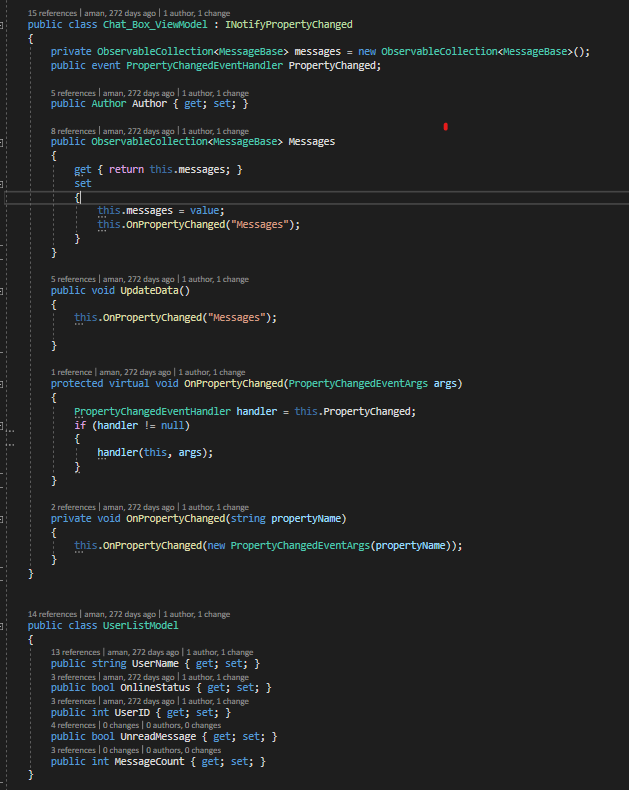Open 2 references above private OnPropertyChanged(string)
The width and height of the screenshot is (629, 790).
click(73, 507)
